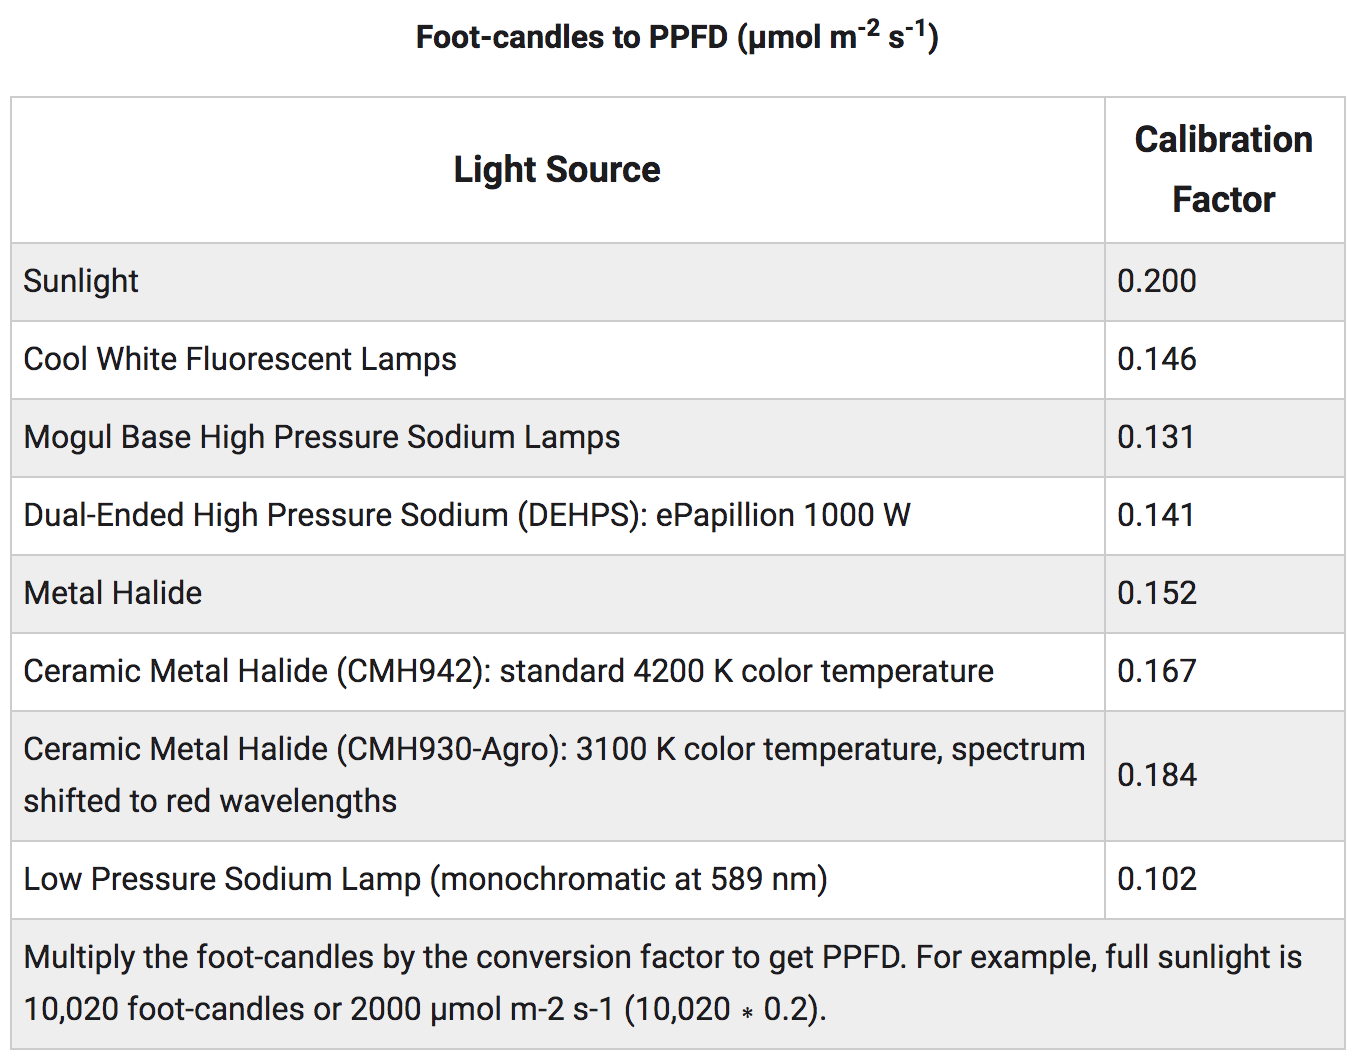Select Mogul Base High Pressure Sodium Lamps
Viewport: 1358px width, 1064px height.
click(322, 437)
